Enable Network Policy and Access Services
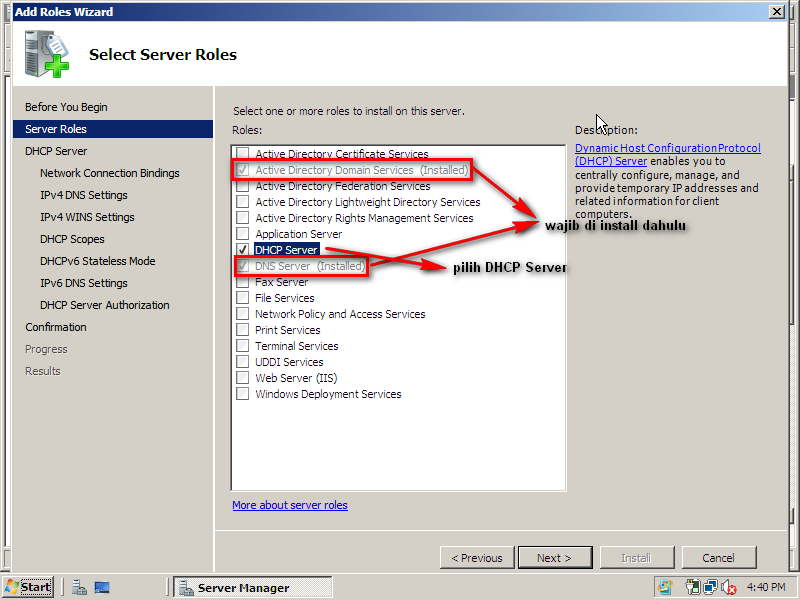Screen dimensions: 800x600 [242, 314]
